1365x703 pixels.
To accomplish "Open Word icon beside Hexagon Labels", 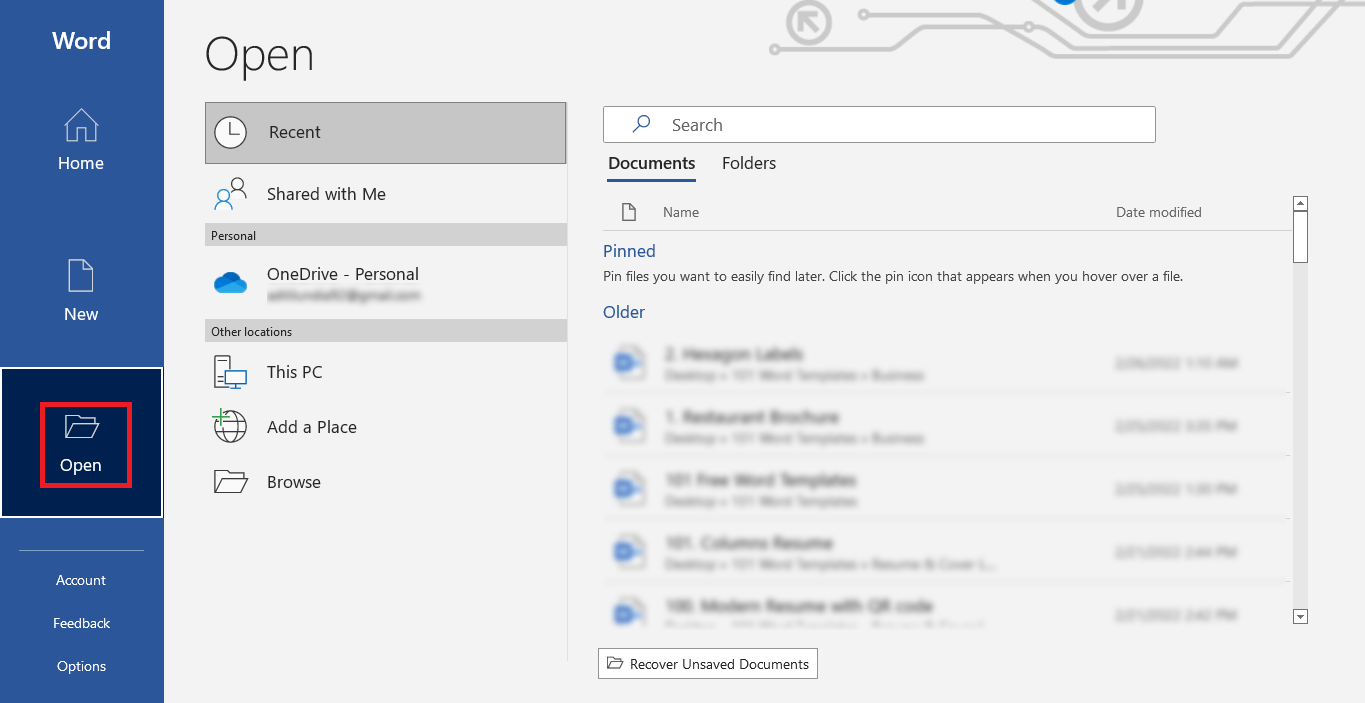I will point(628,363).
